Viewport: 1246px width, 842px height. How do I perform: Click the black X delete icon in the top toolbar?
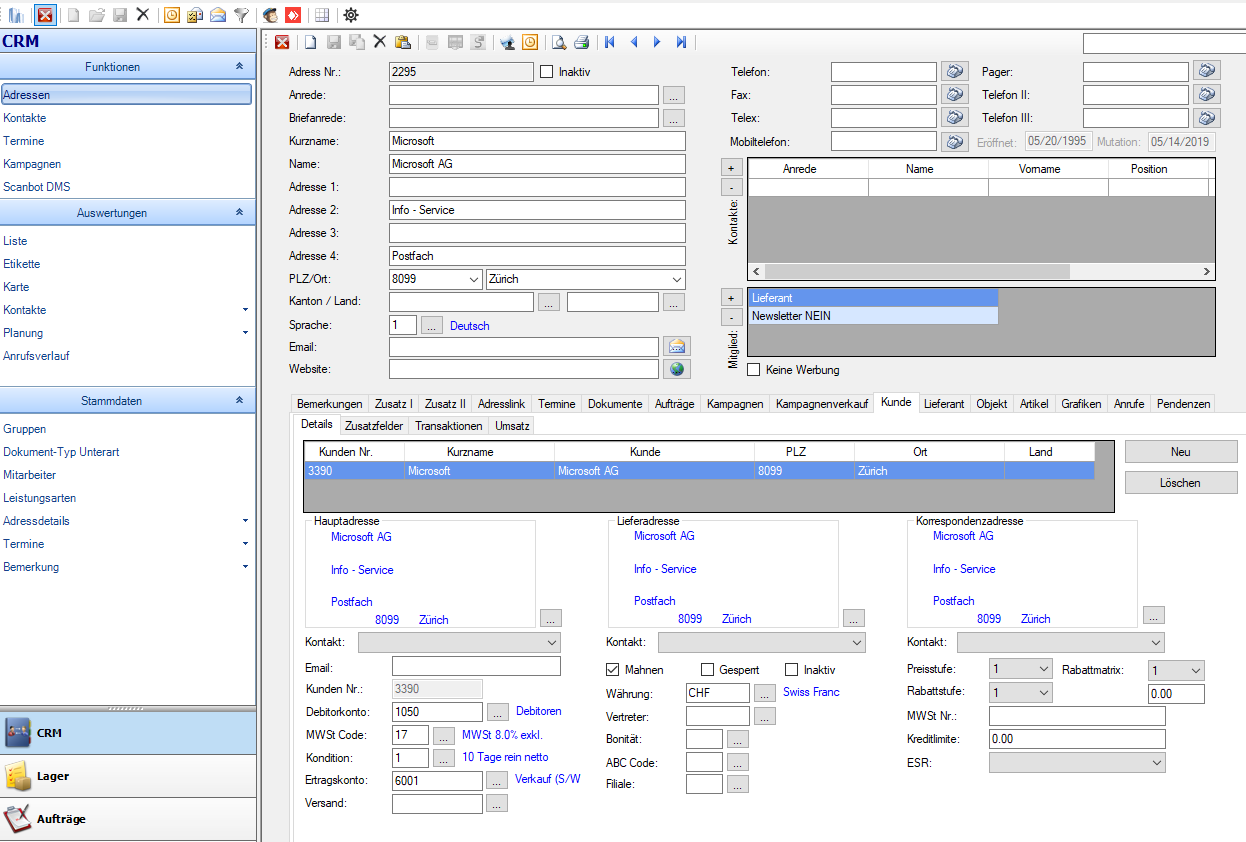coord(143,15)
